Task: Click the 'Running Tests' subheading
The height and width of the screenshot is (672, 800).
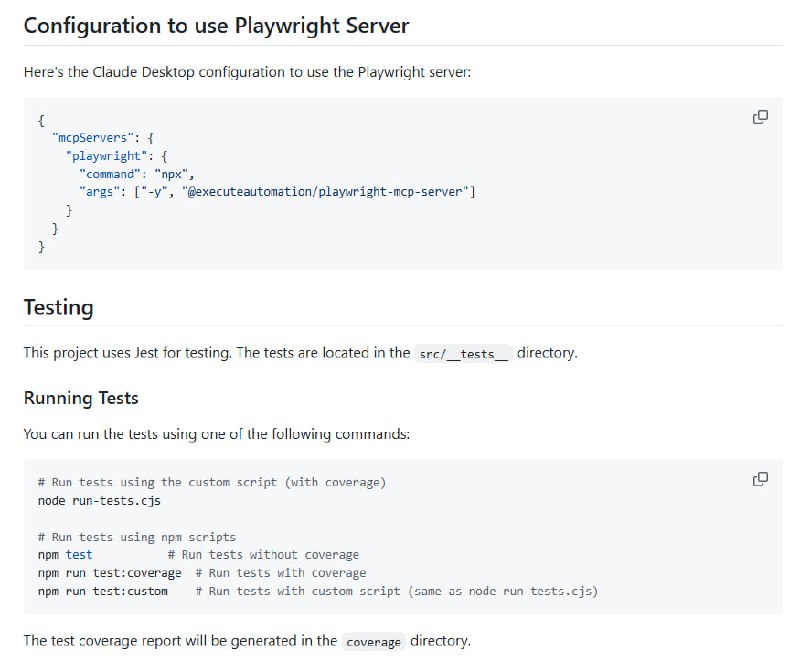Action: click(81, 398)
